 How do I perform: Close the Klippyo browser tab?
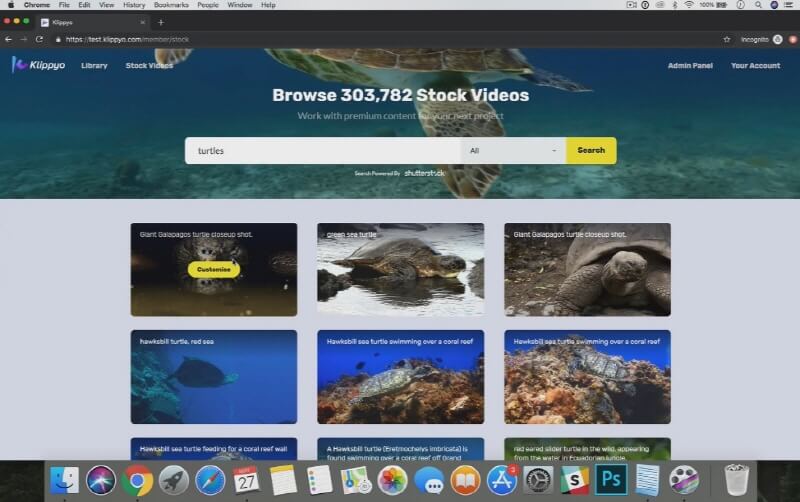[x=142, y=22]
